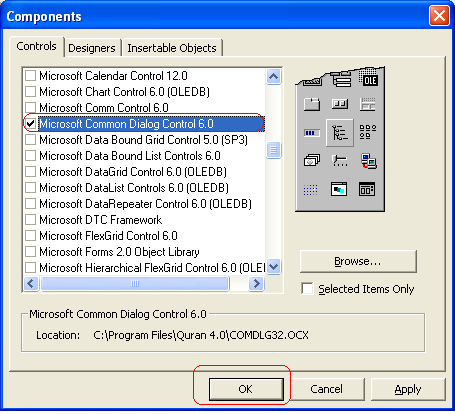455x414 pixels.
Task: Click the tab strip folder icon
Action: coord(312,104)
